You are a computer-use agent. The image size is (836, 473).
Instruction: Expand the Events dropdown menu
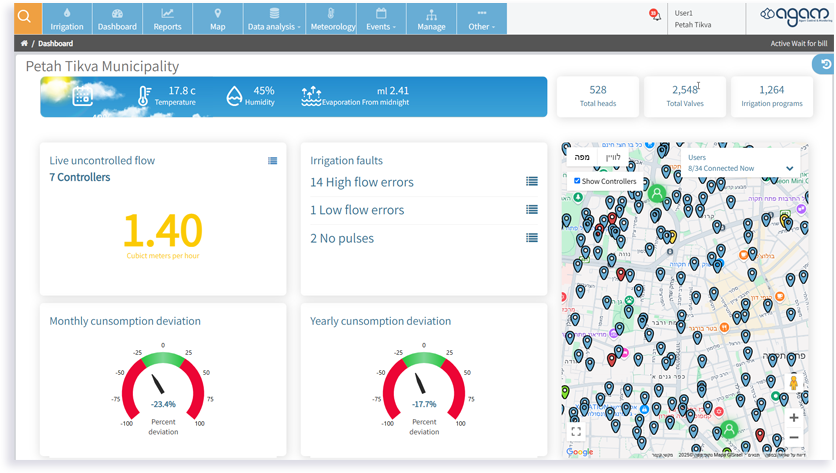click(x=381, y=19)
